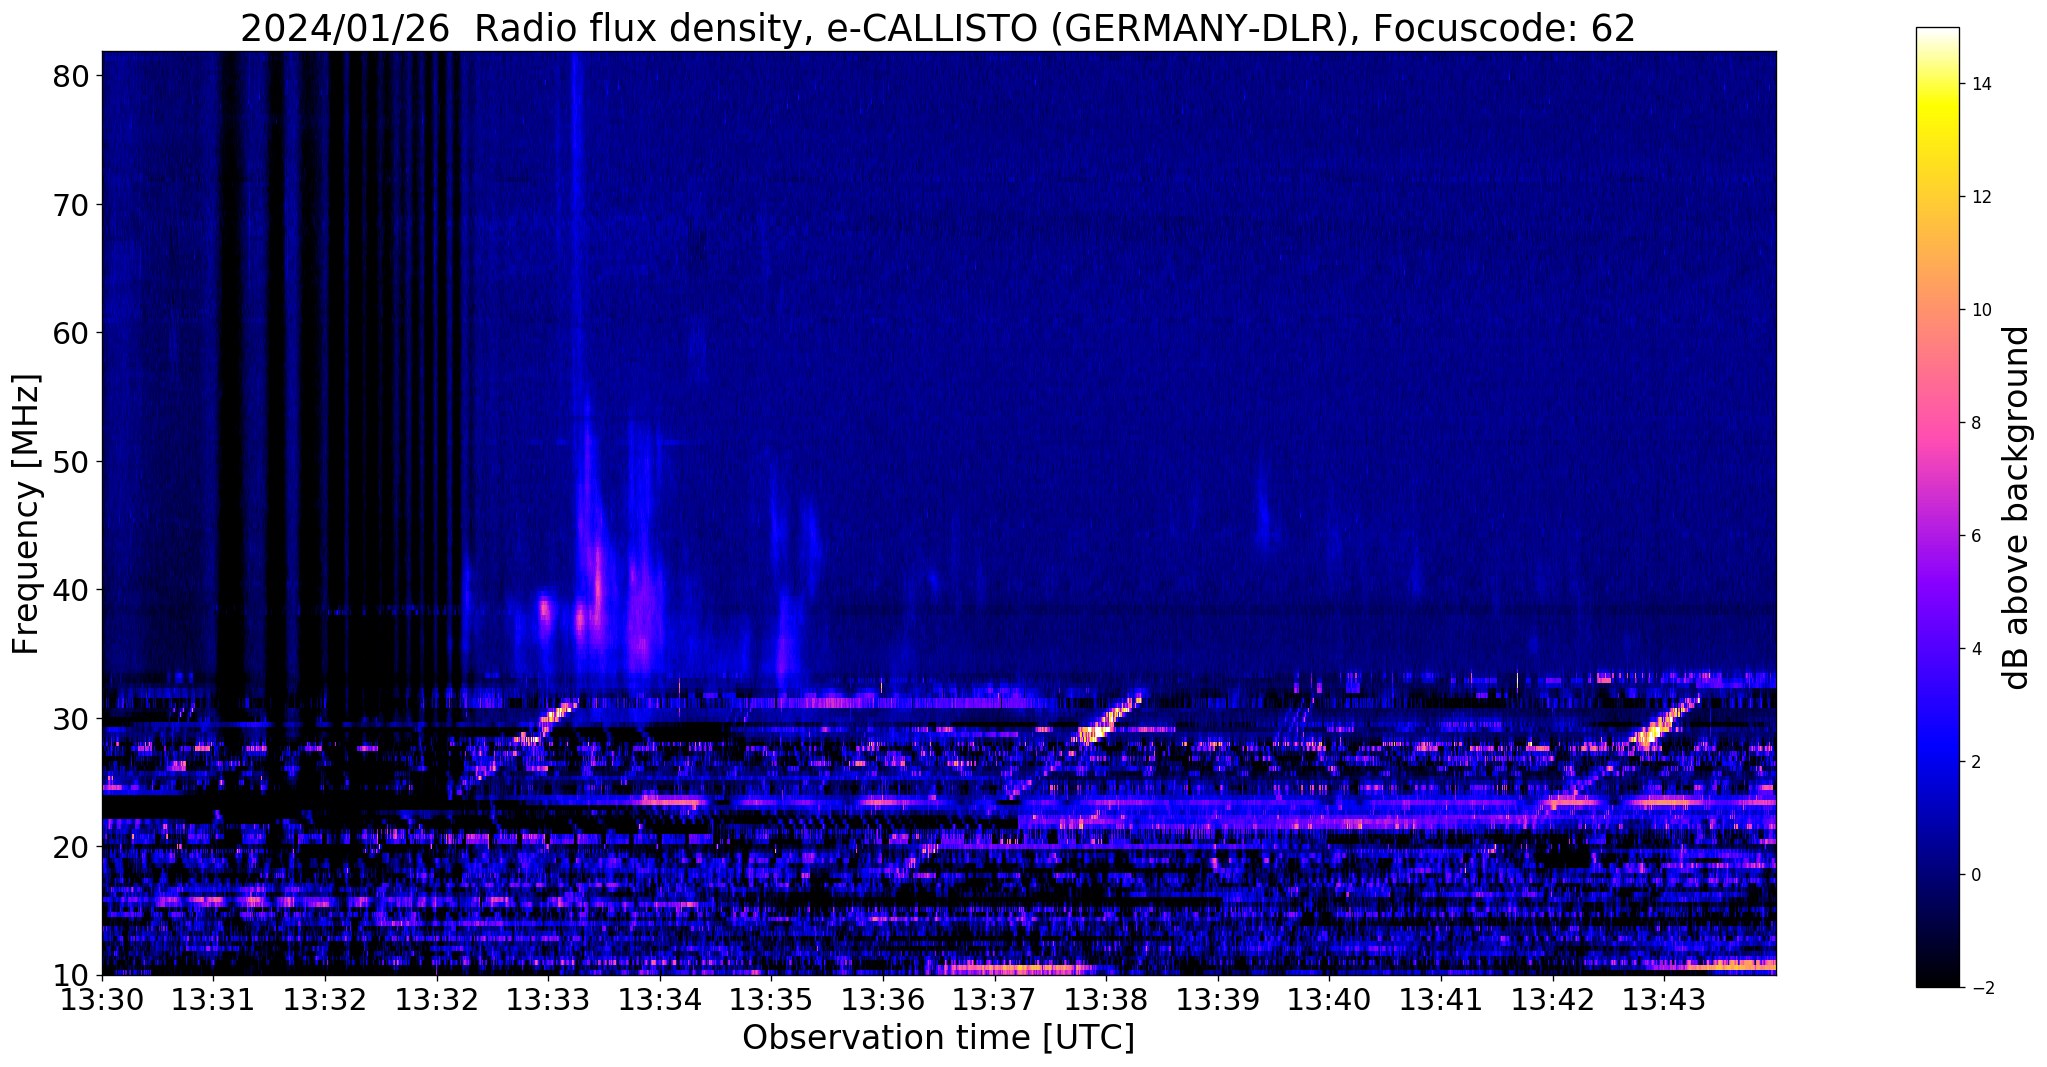
Task: Click the 13:42 time tick label
Action: click(x=1553, y=1000)
